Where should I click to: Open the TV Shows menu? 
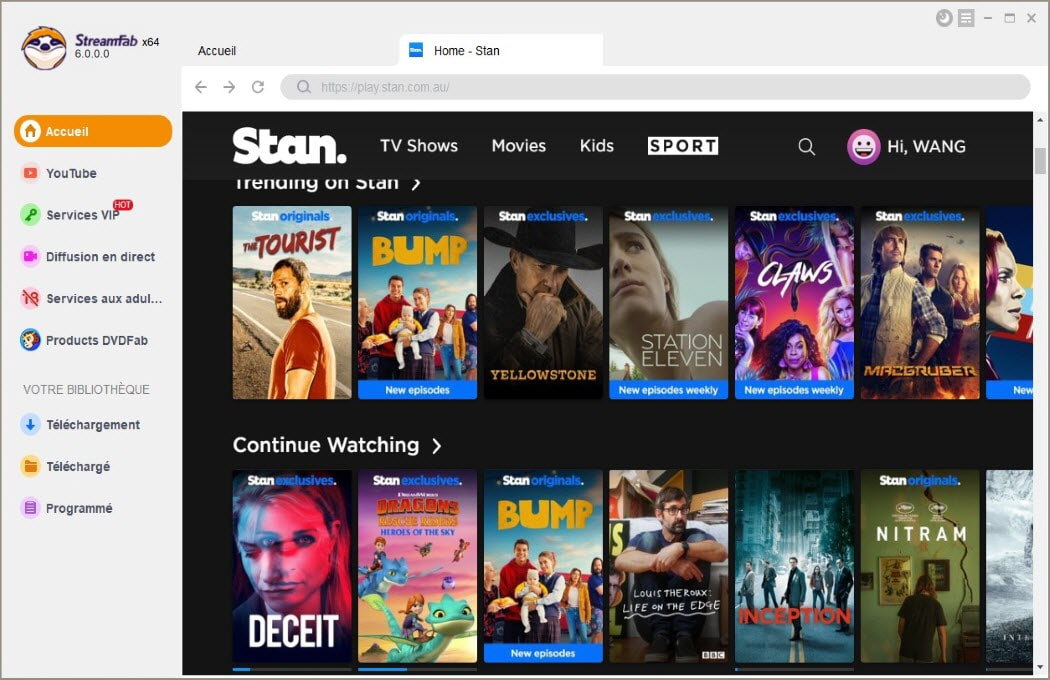click(x=419, y=146)
